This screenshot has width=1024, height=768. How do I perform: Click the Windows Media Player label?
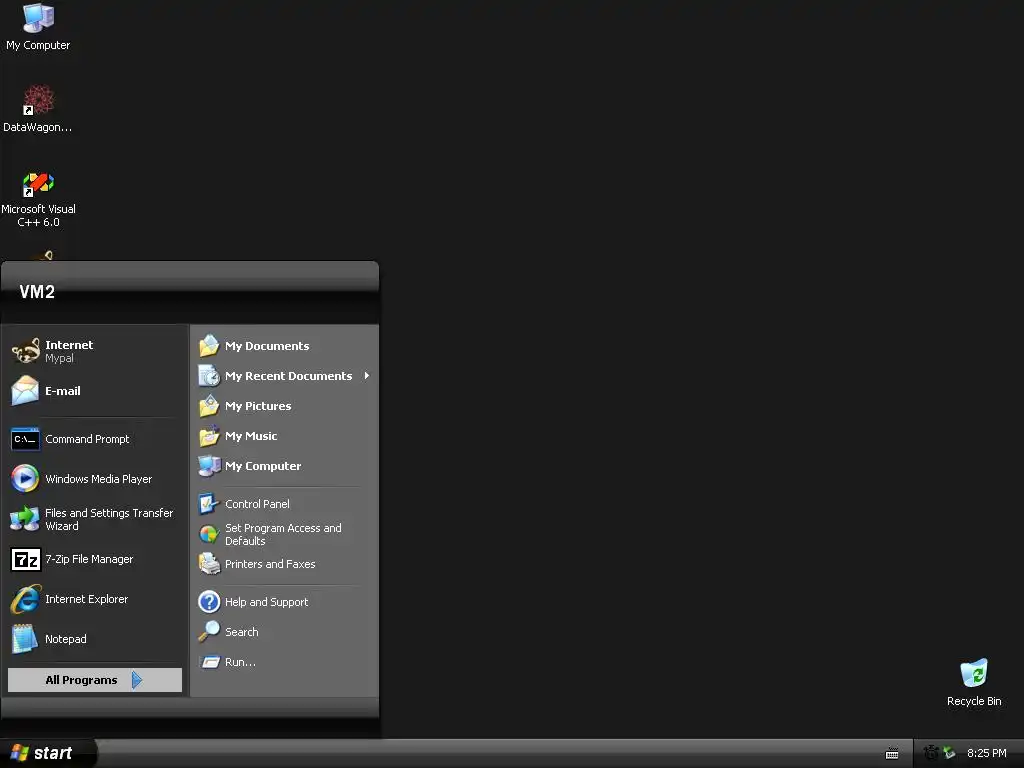click(x=99, y=479)
